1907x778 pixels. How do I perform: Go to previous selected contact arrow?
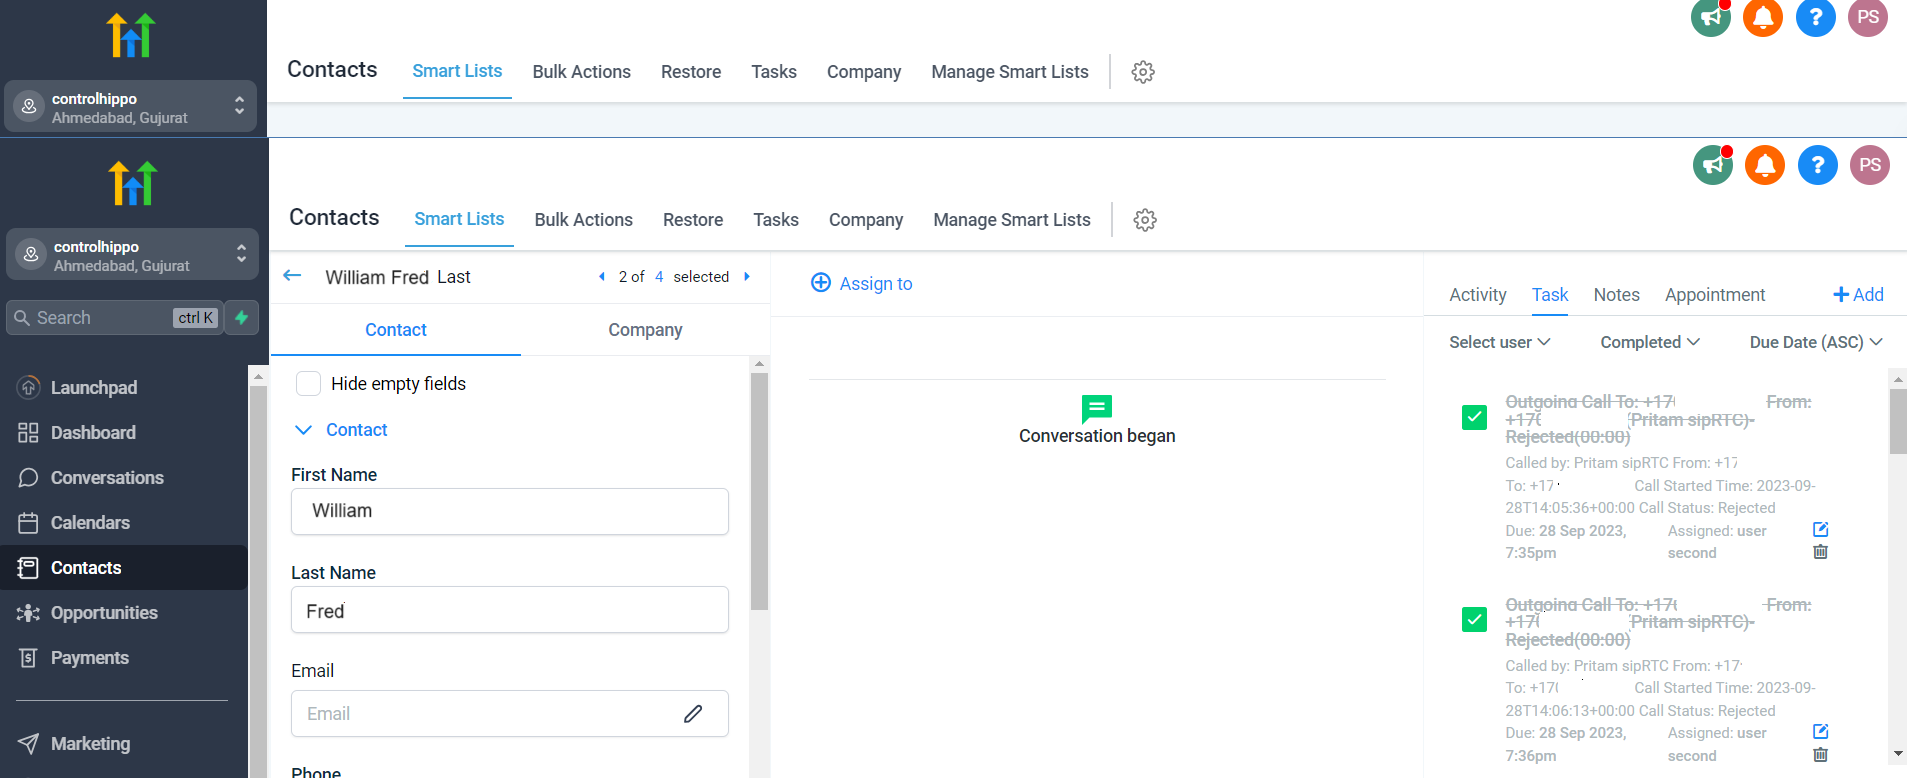pyautogui.click(x=602, y=277)
